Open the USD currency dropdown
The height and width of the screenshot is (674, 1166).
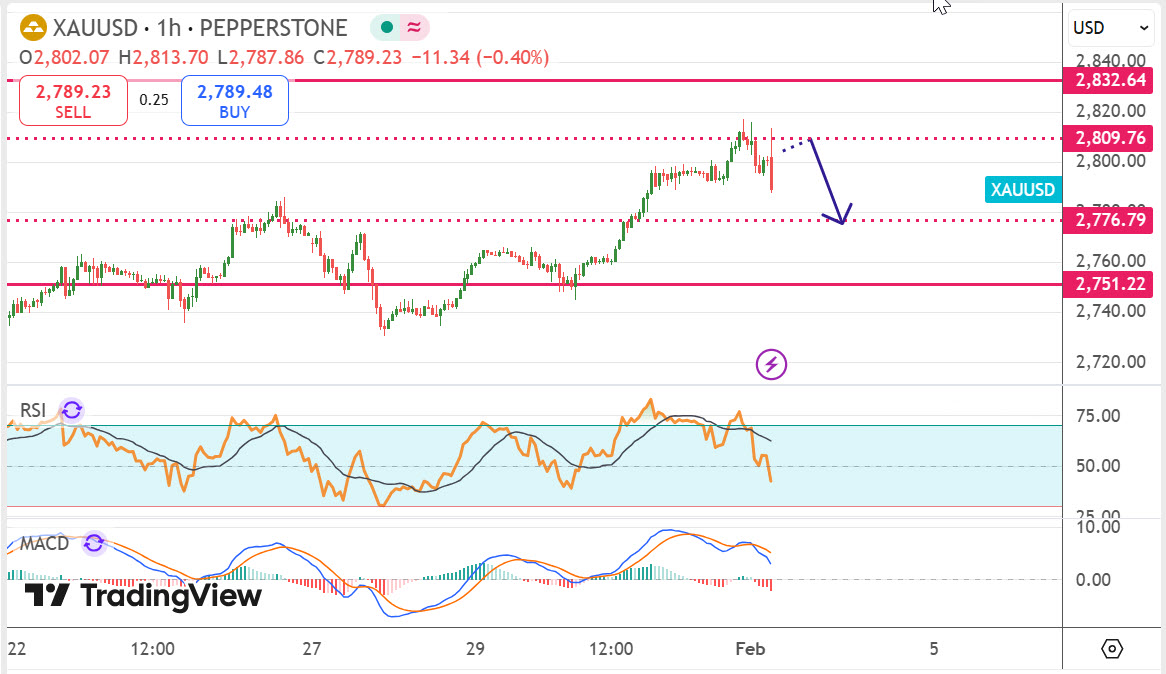[1111, 28]
